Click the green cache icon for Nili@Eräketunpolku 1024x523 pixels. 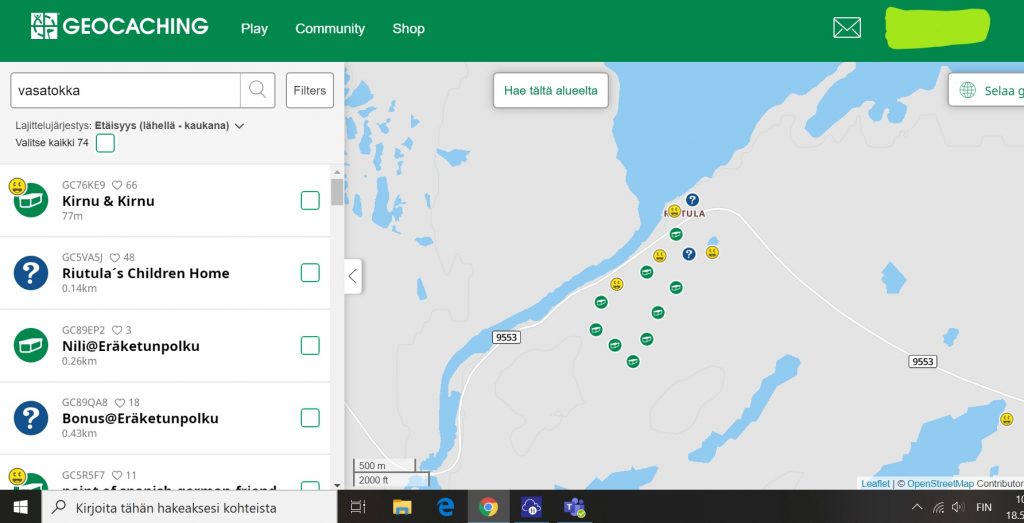click(31, 345)
